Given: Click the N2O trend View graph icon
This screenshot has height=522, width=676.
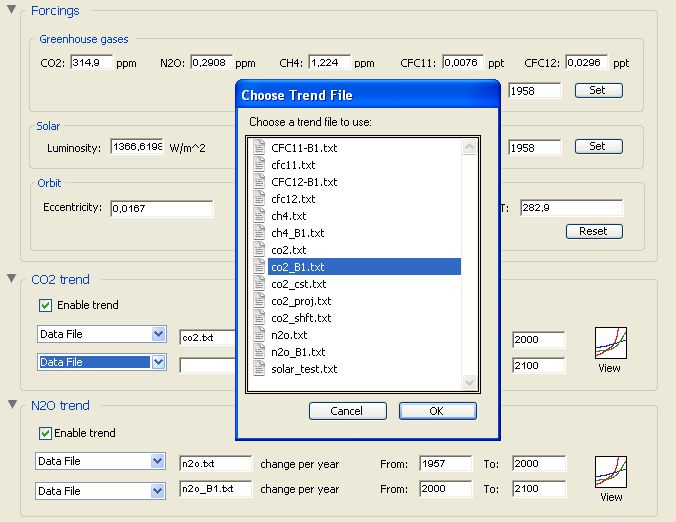Looking at the screenshot, I should point(611,473).
